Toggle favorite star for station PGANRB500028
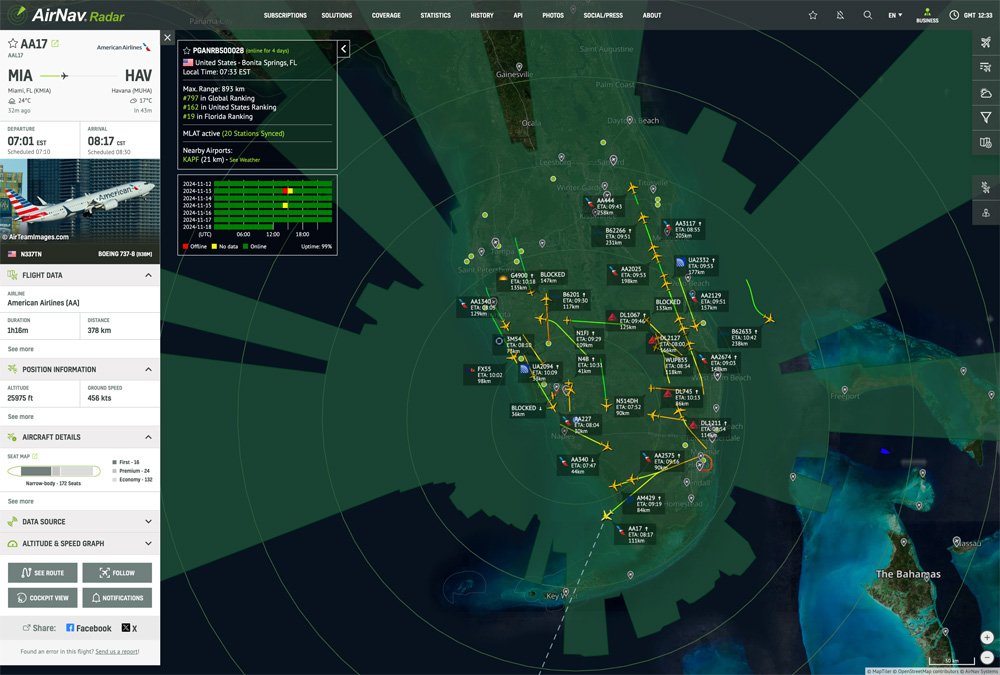The image size is (1000, 675). tap(186, 50)
